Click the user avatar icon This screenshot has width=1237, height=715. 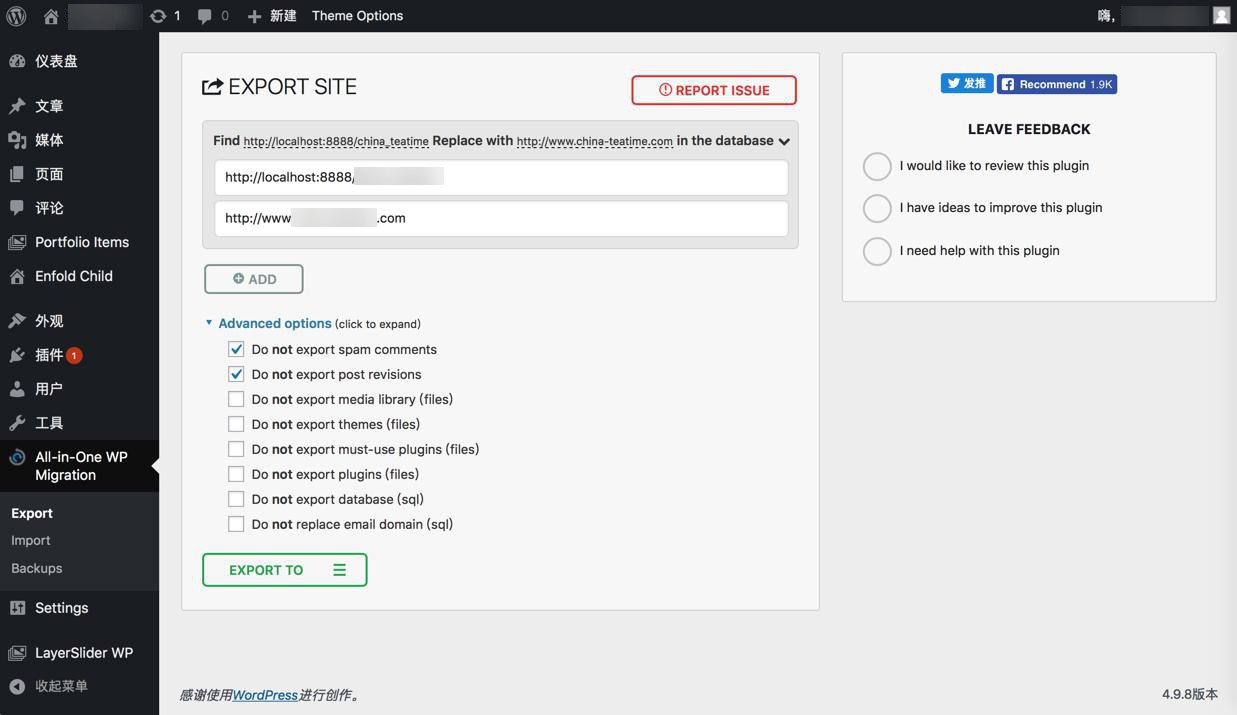pos(1221,16)
